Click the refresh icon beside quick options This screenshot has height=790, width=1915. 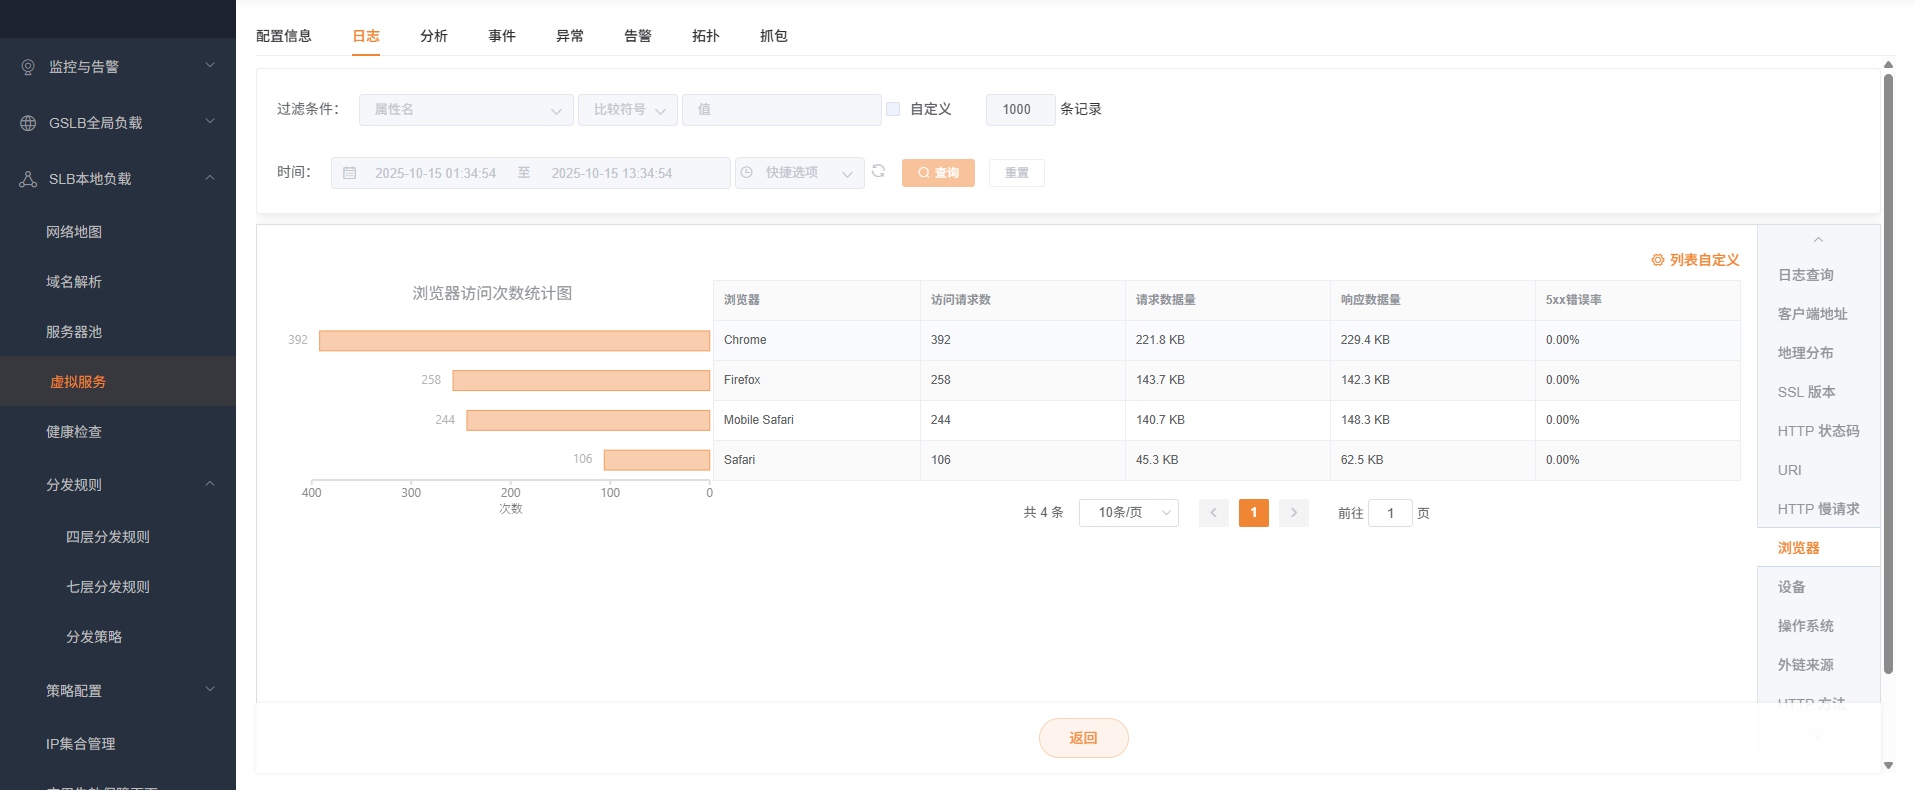[878, 171]
